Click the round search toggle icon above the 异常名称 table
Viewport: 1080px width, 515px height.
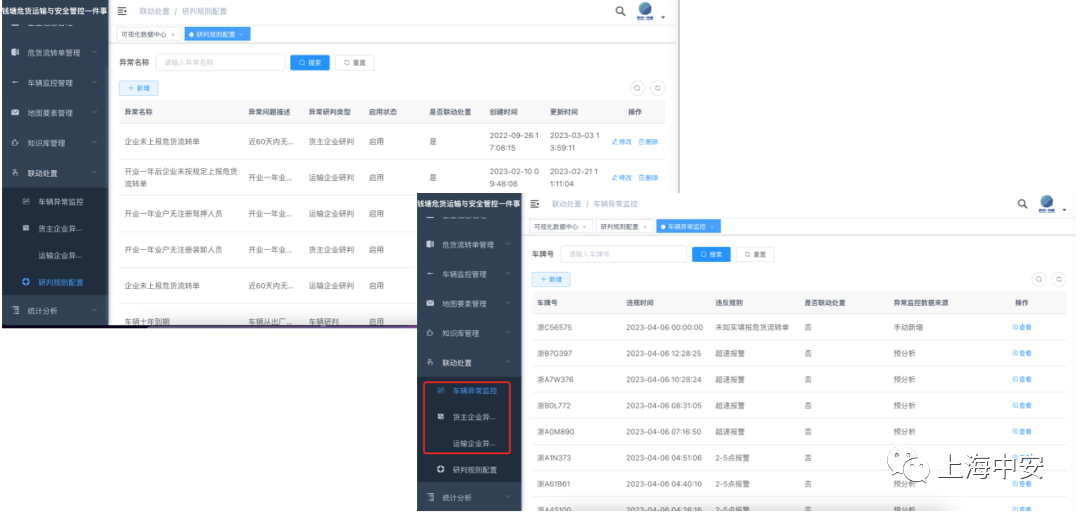(x=637, y=88)
